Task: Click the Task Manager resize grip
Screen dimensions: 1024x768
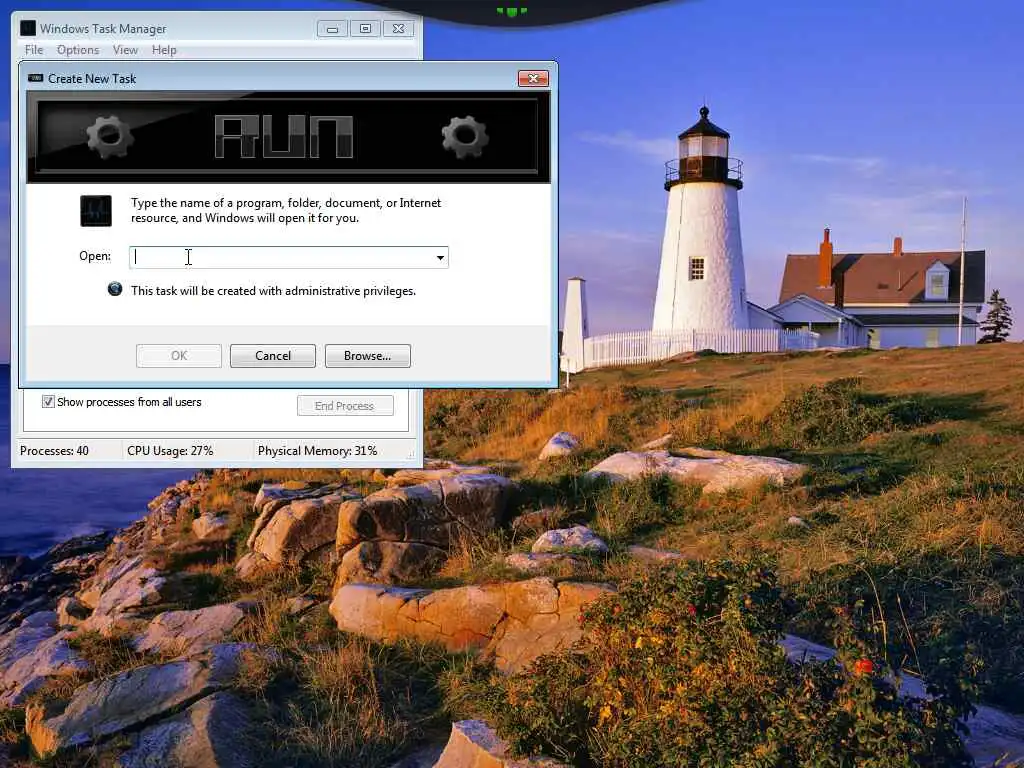Action: [411, 454]
